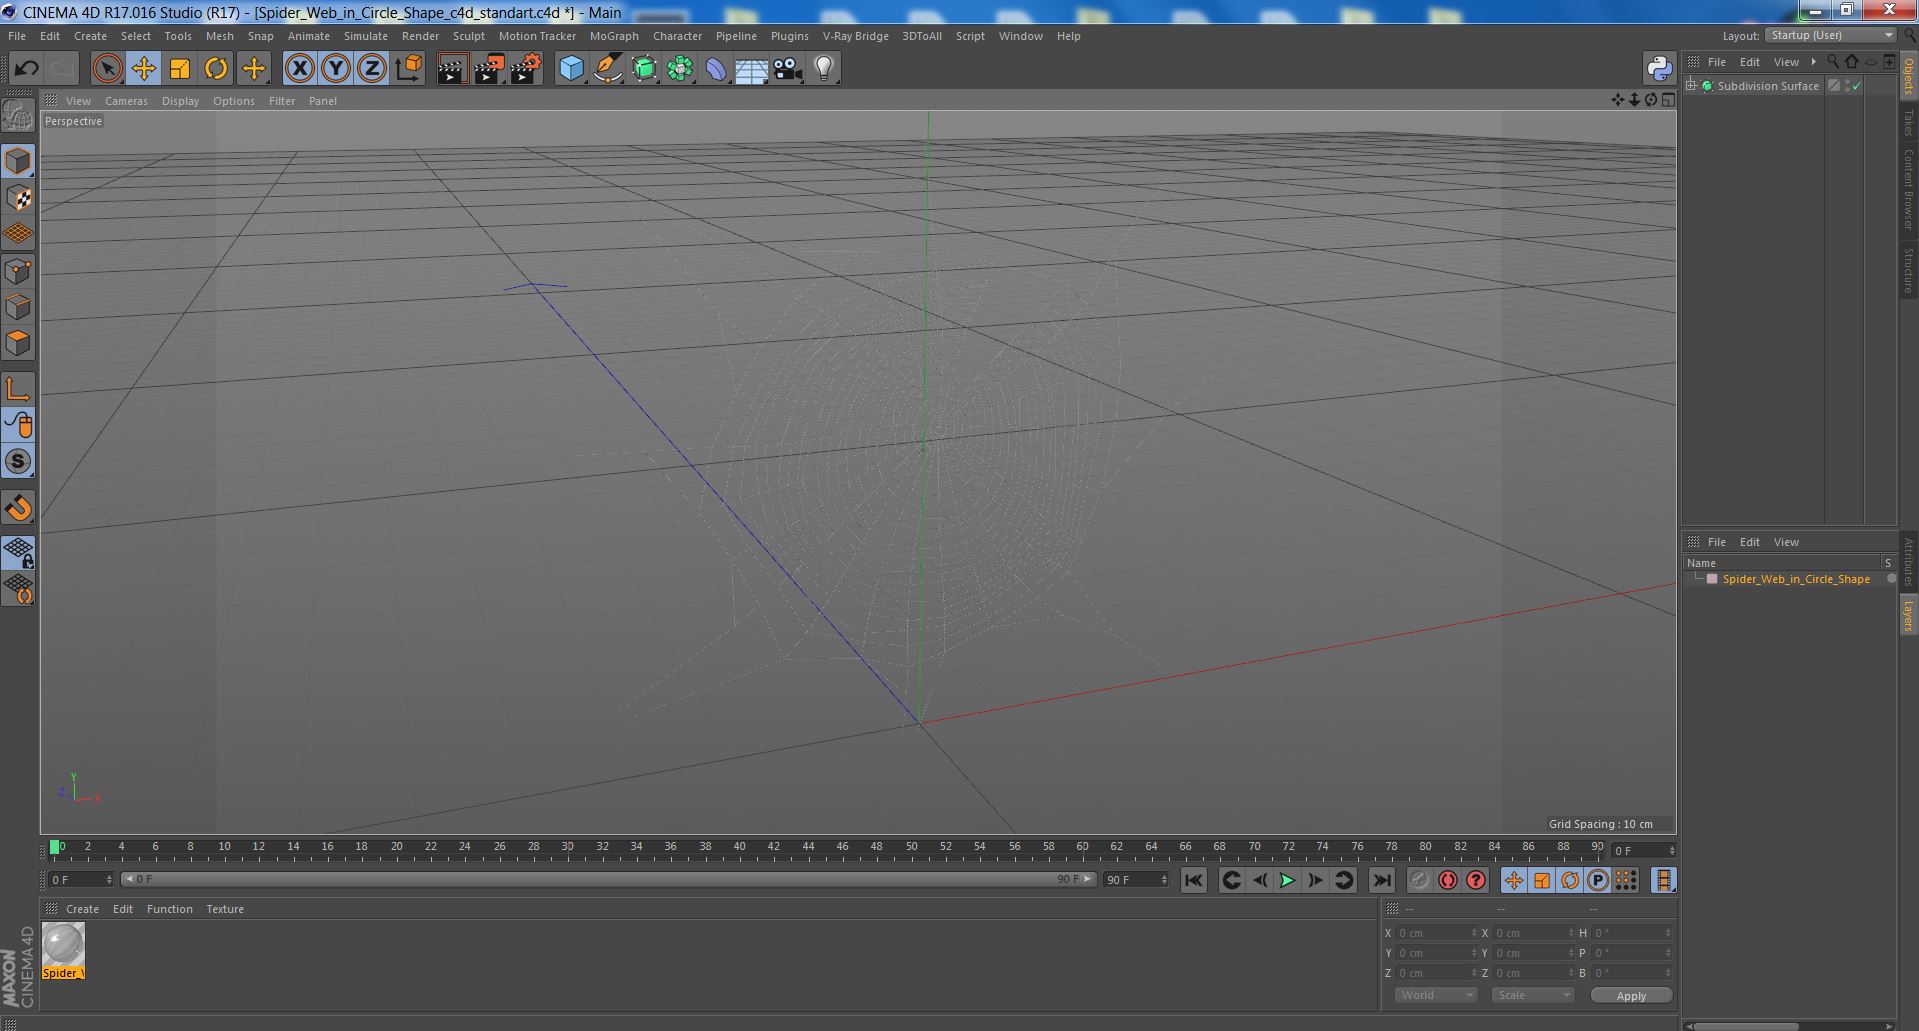This screenshot has height=1031, width=1919.
Task: Click the layers panel horizontal scrollbar
Action: coord(1747,1026)
